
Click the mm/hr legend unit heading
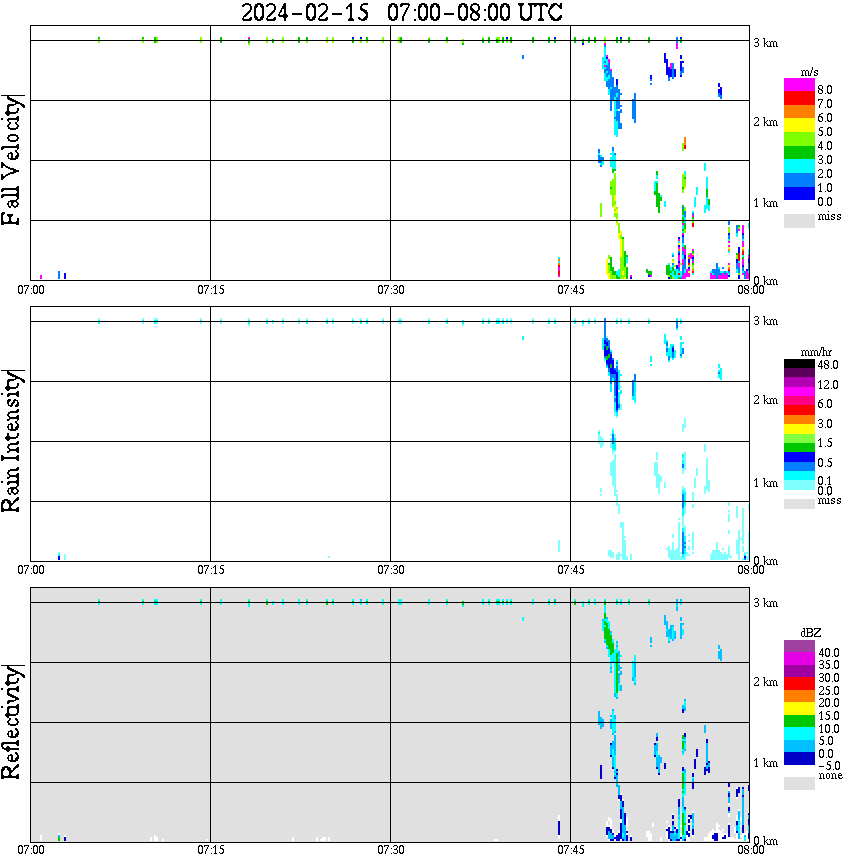[816, 352]
